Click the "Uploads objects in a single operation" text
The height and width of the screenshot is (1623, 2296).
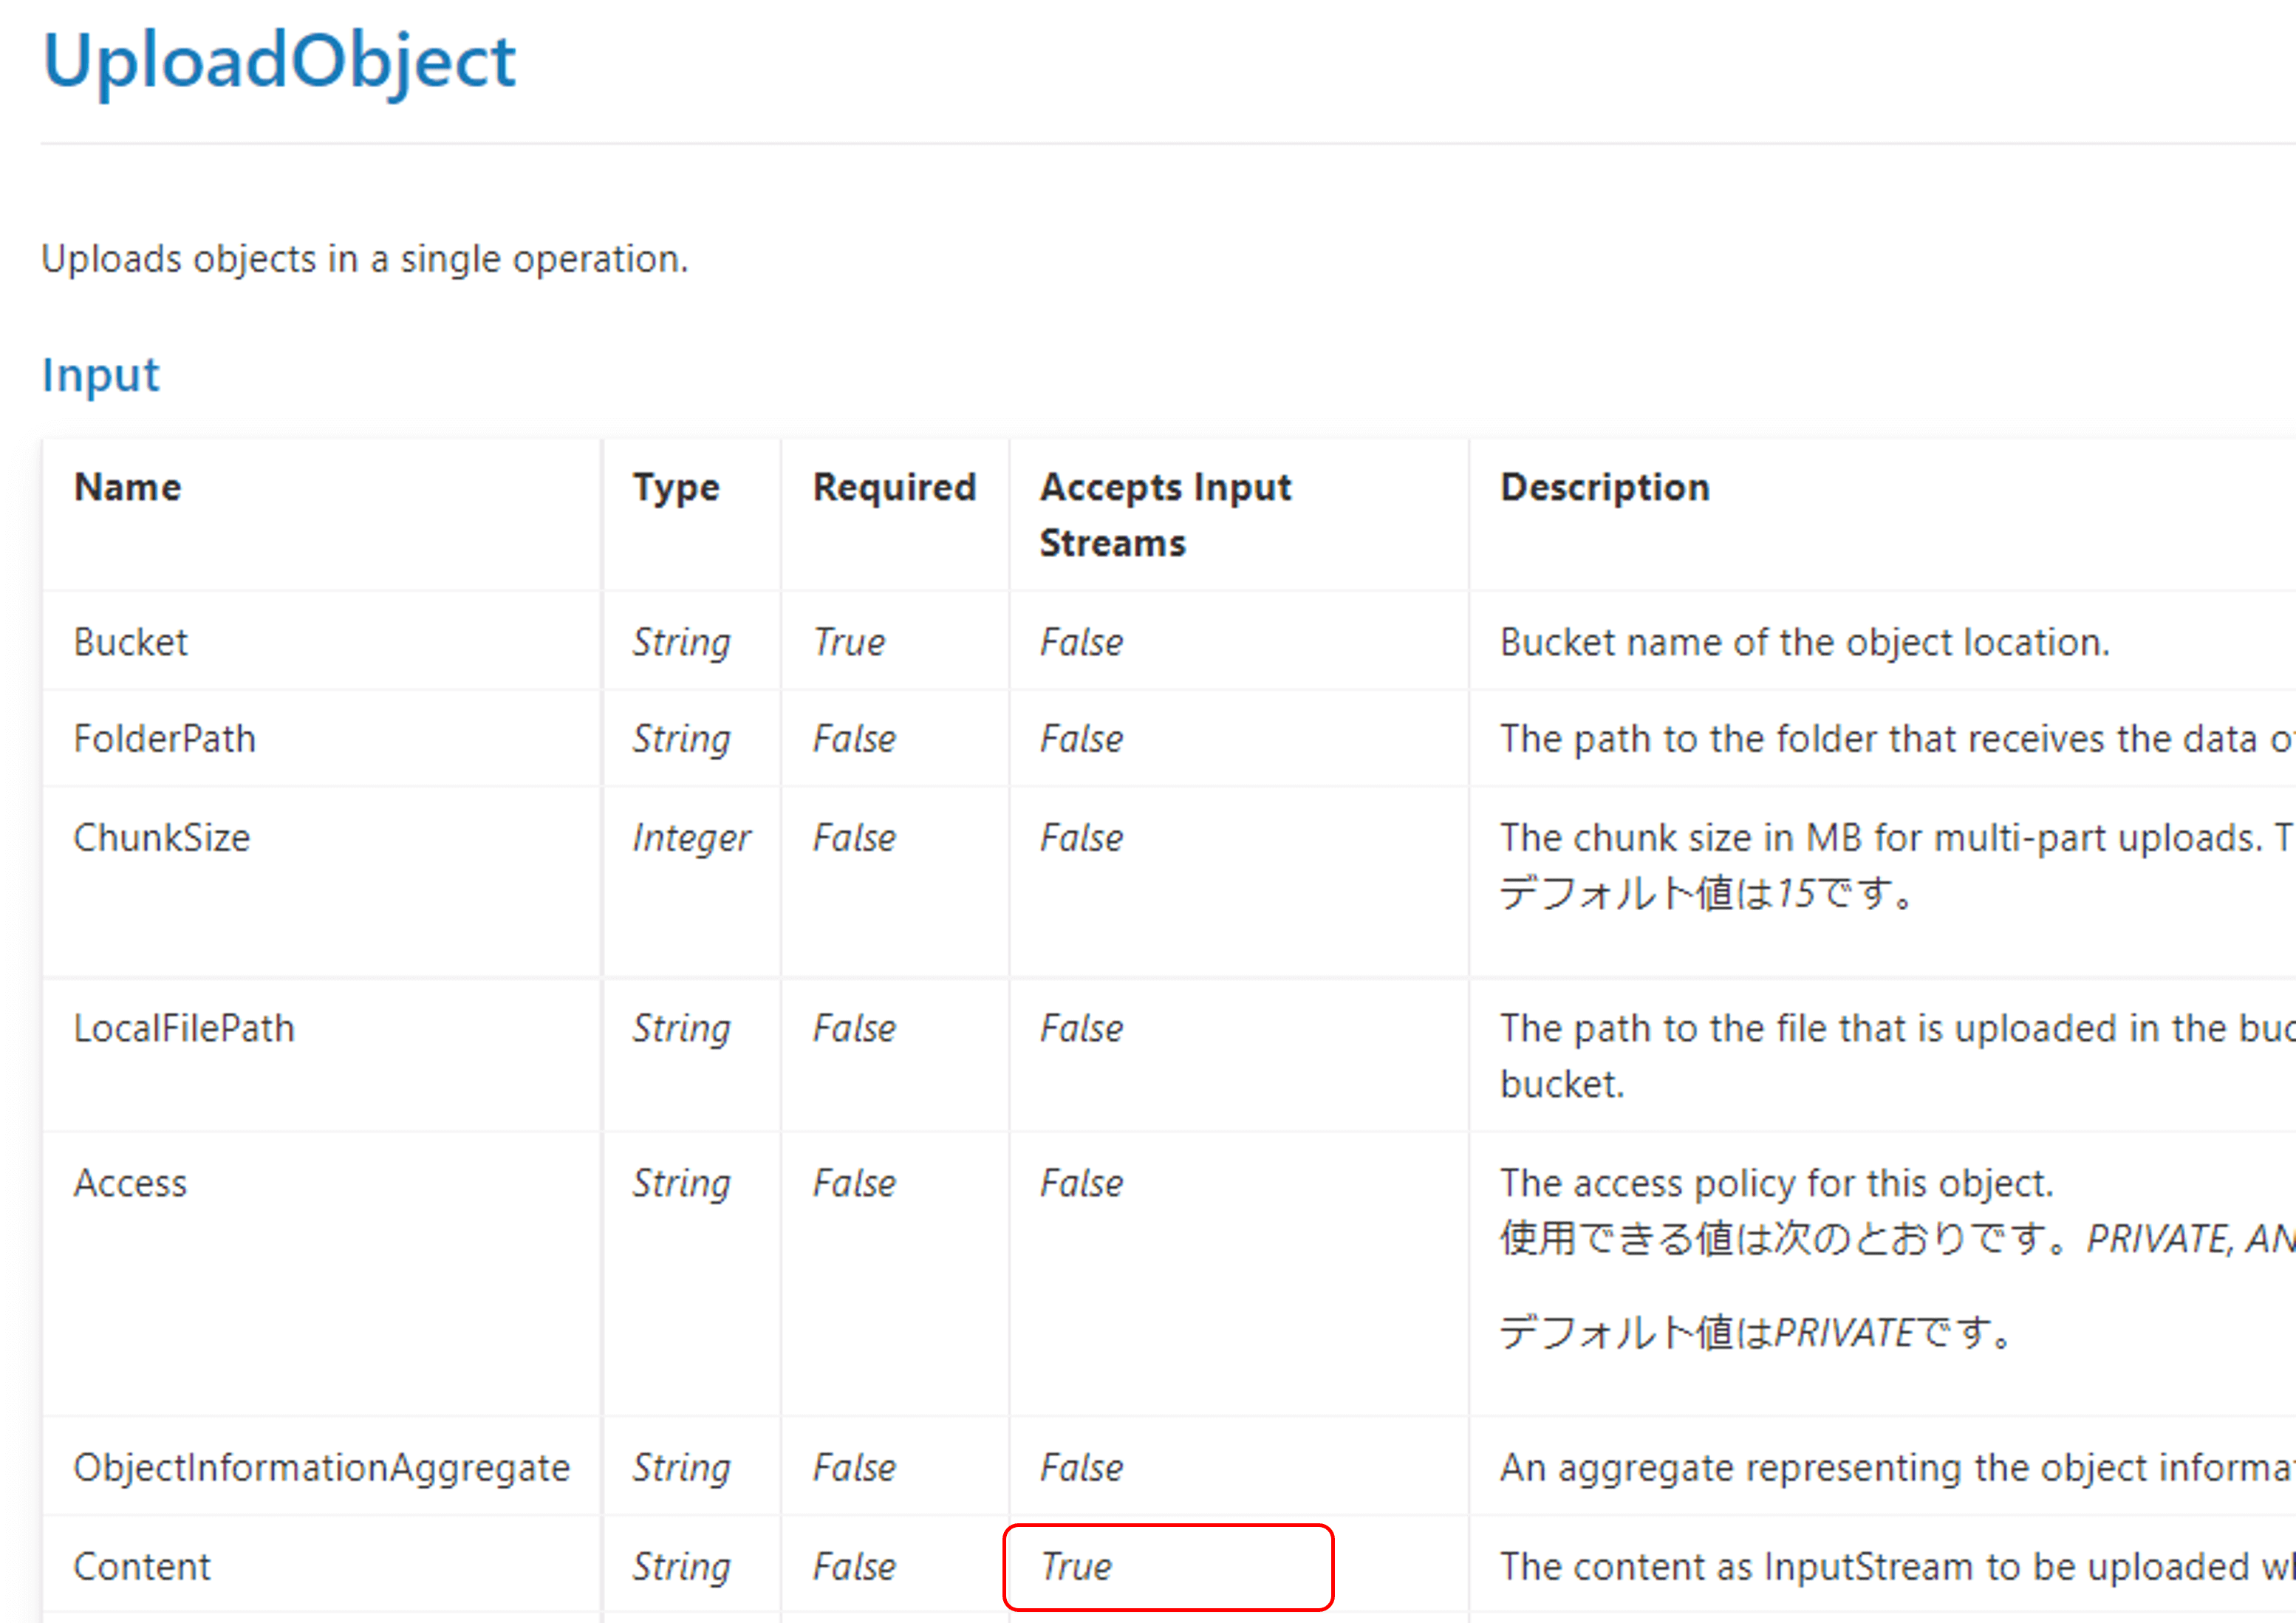click(365, 259)
